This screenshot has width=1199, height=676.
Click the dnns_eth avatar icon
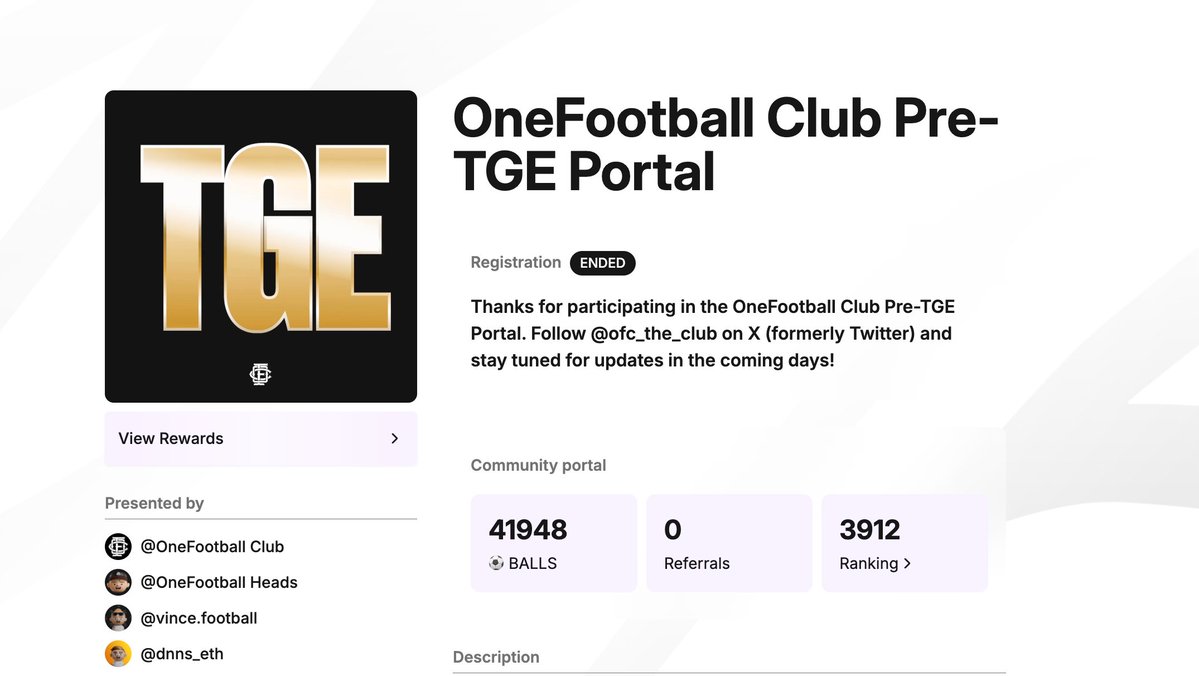(x=118, y=654)
